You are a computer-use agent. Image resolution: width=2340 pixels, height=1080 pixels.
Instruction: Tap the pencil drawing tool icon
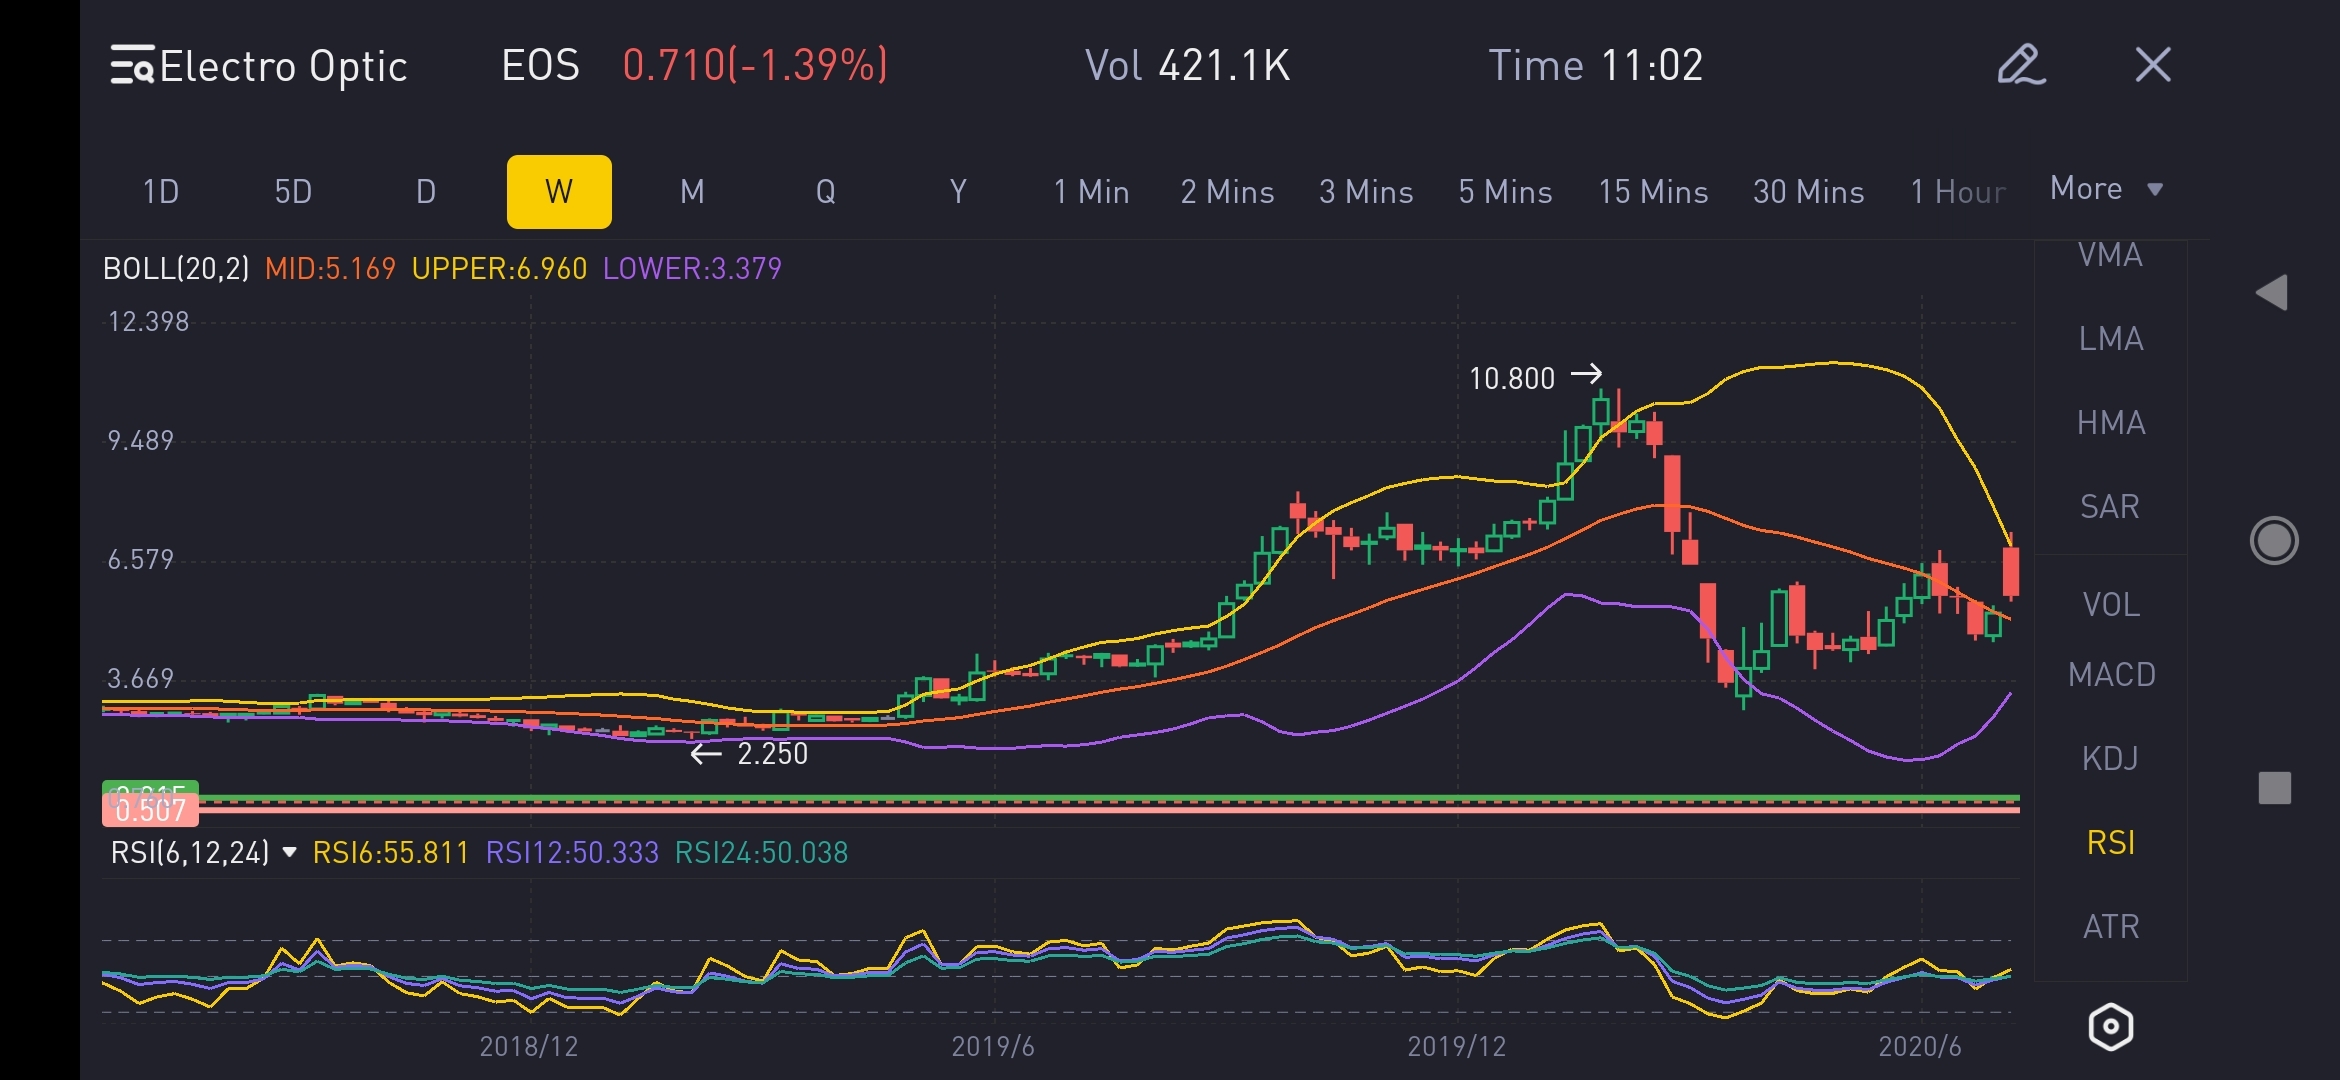coord(2020,65)
